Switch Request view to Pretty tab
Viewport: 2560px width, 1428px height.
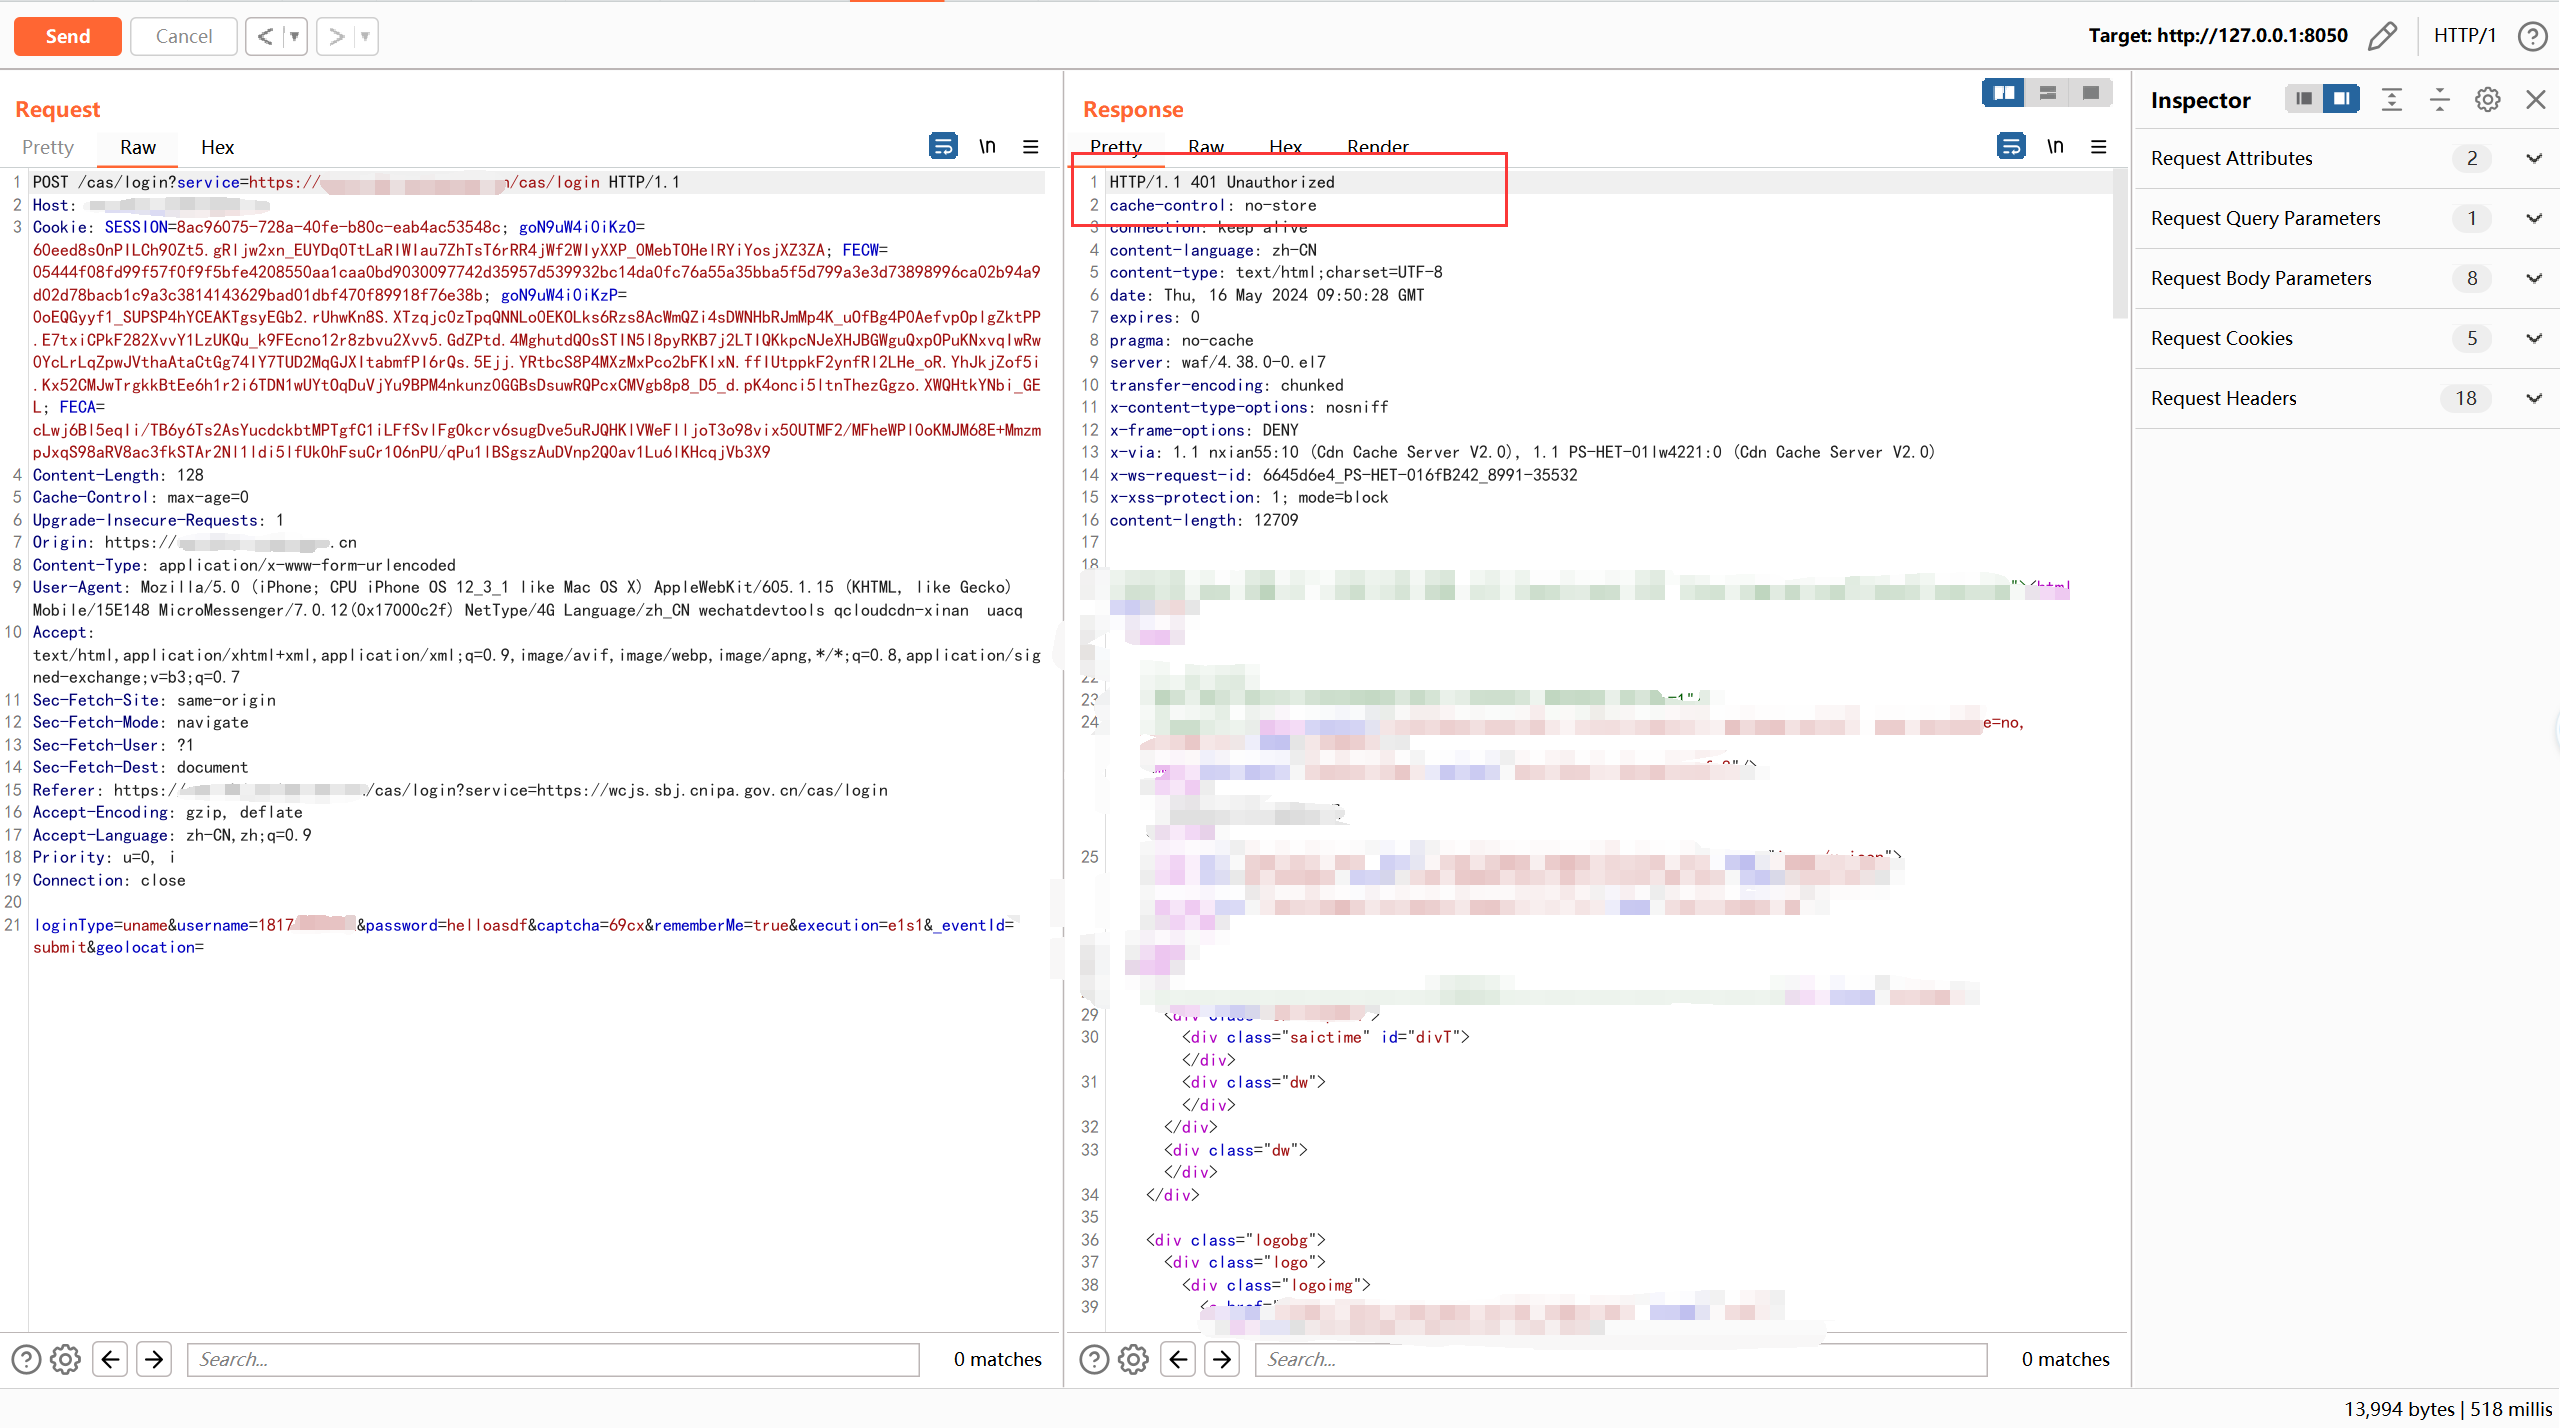coord(48,147)
